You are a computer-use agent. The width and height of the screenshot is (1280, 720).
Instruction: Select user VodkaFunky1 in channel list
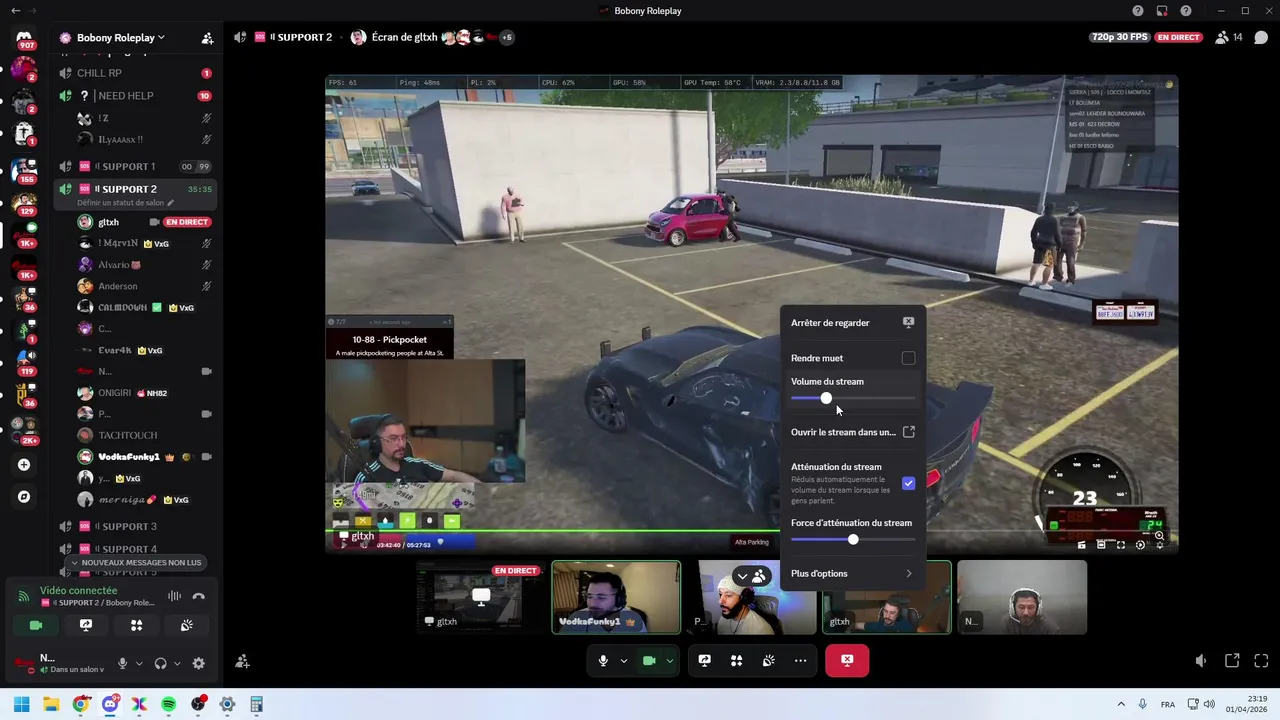(144, 457)
